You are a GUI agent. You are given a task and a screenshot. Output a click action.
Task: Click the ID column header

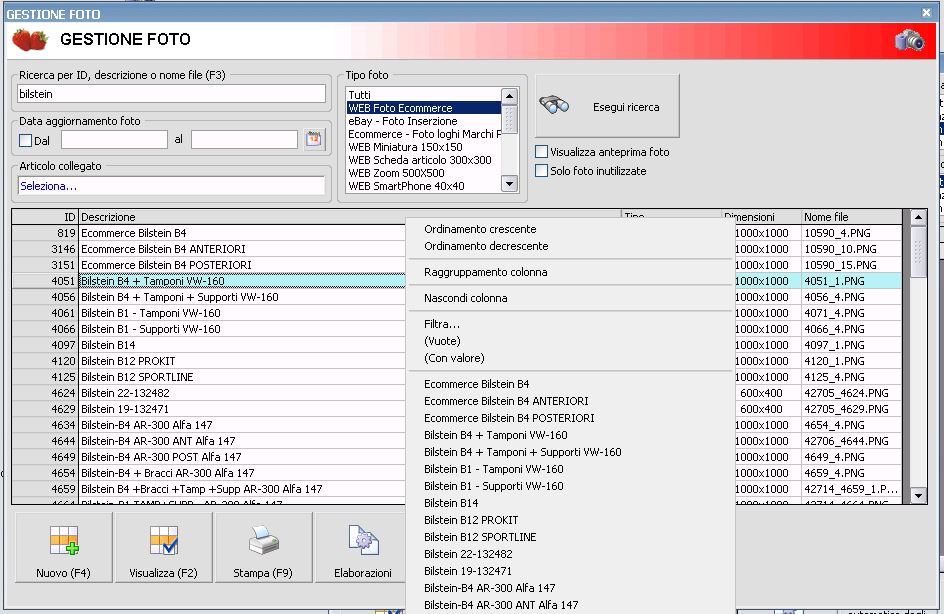45,217
